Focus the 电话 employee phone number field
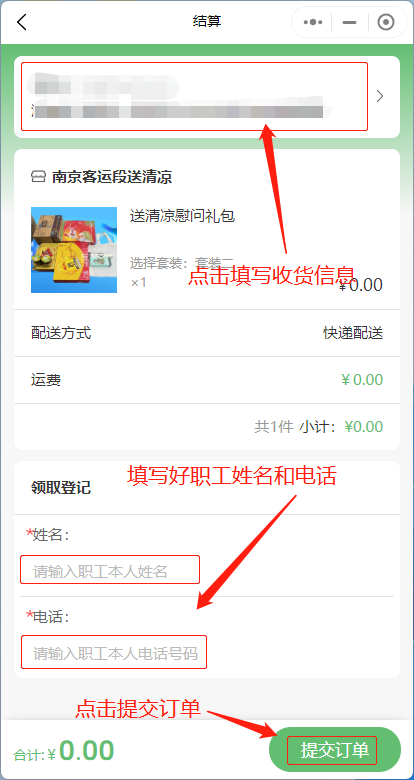The width and height of the screenshot is (414, 780). click(x=113, y=652)
